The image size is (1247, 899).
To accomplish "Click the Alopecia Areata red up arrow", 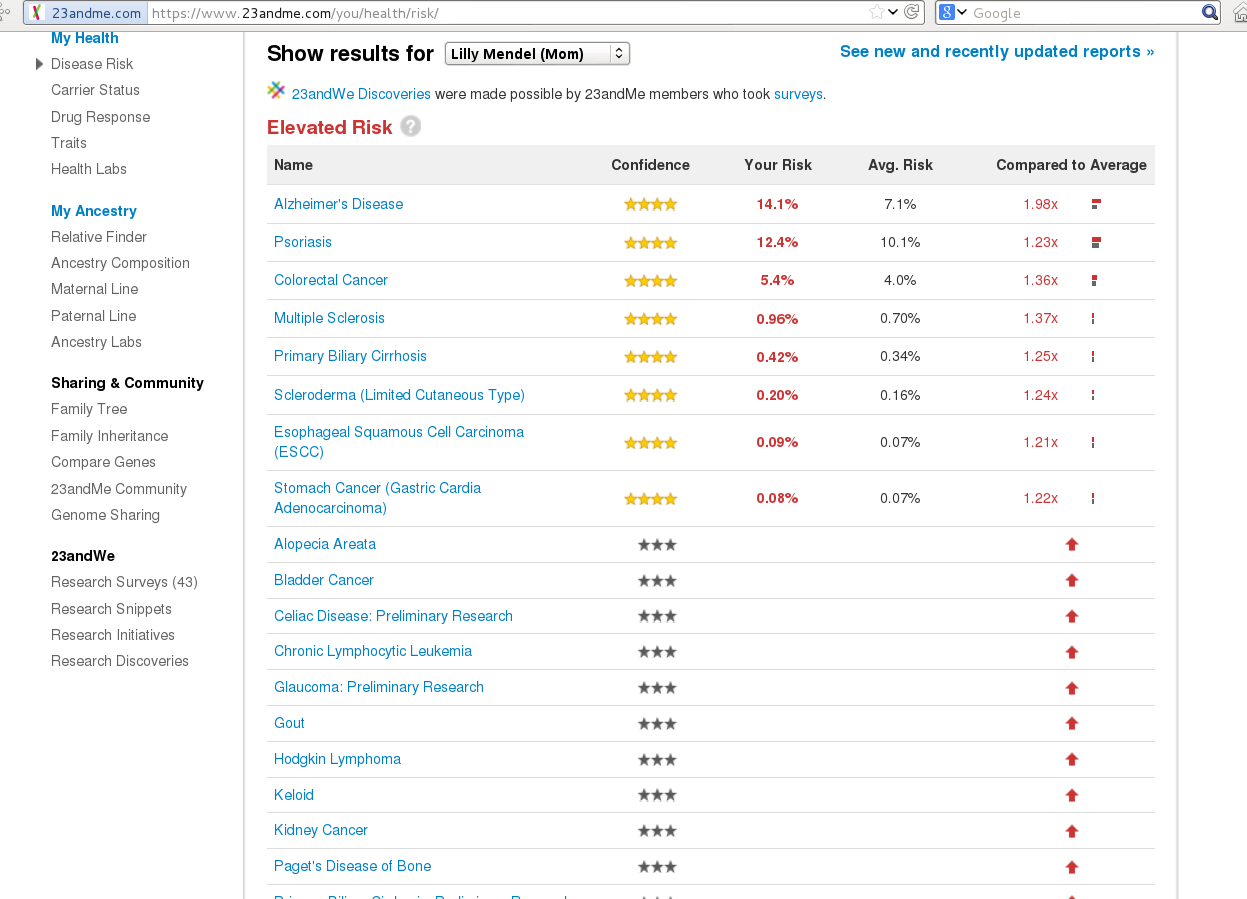I will pos(1072,545).
